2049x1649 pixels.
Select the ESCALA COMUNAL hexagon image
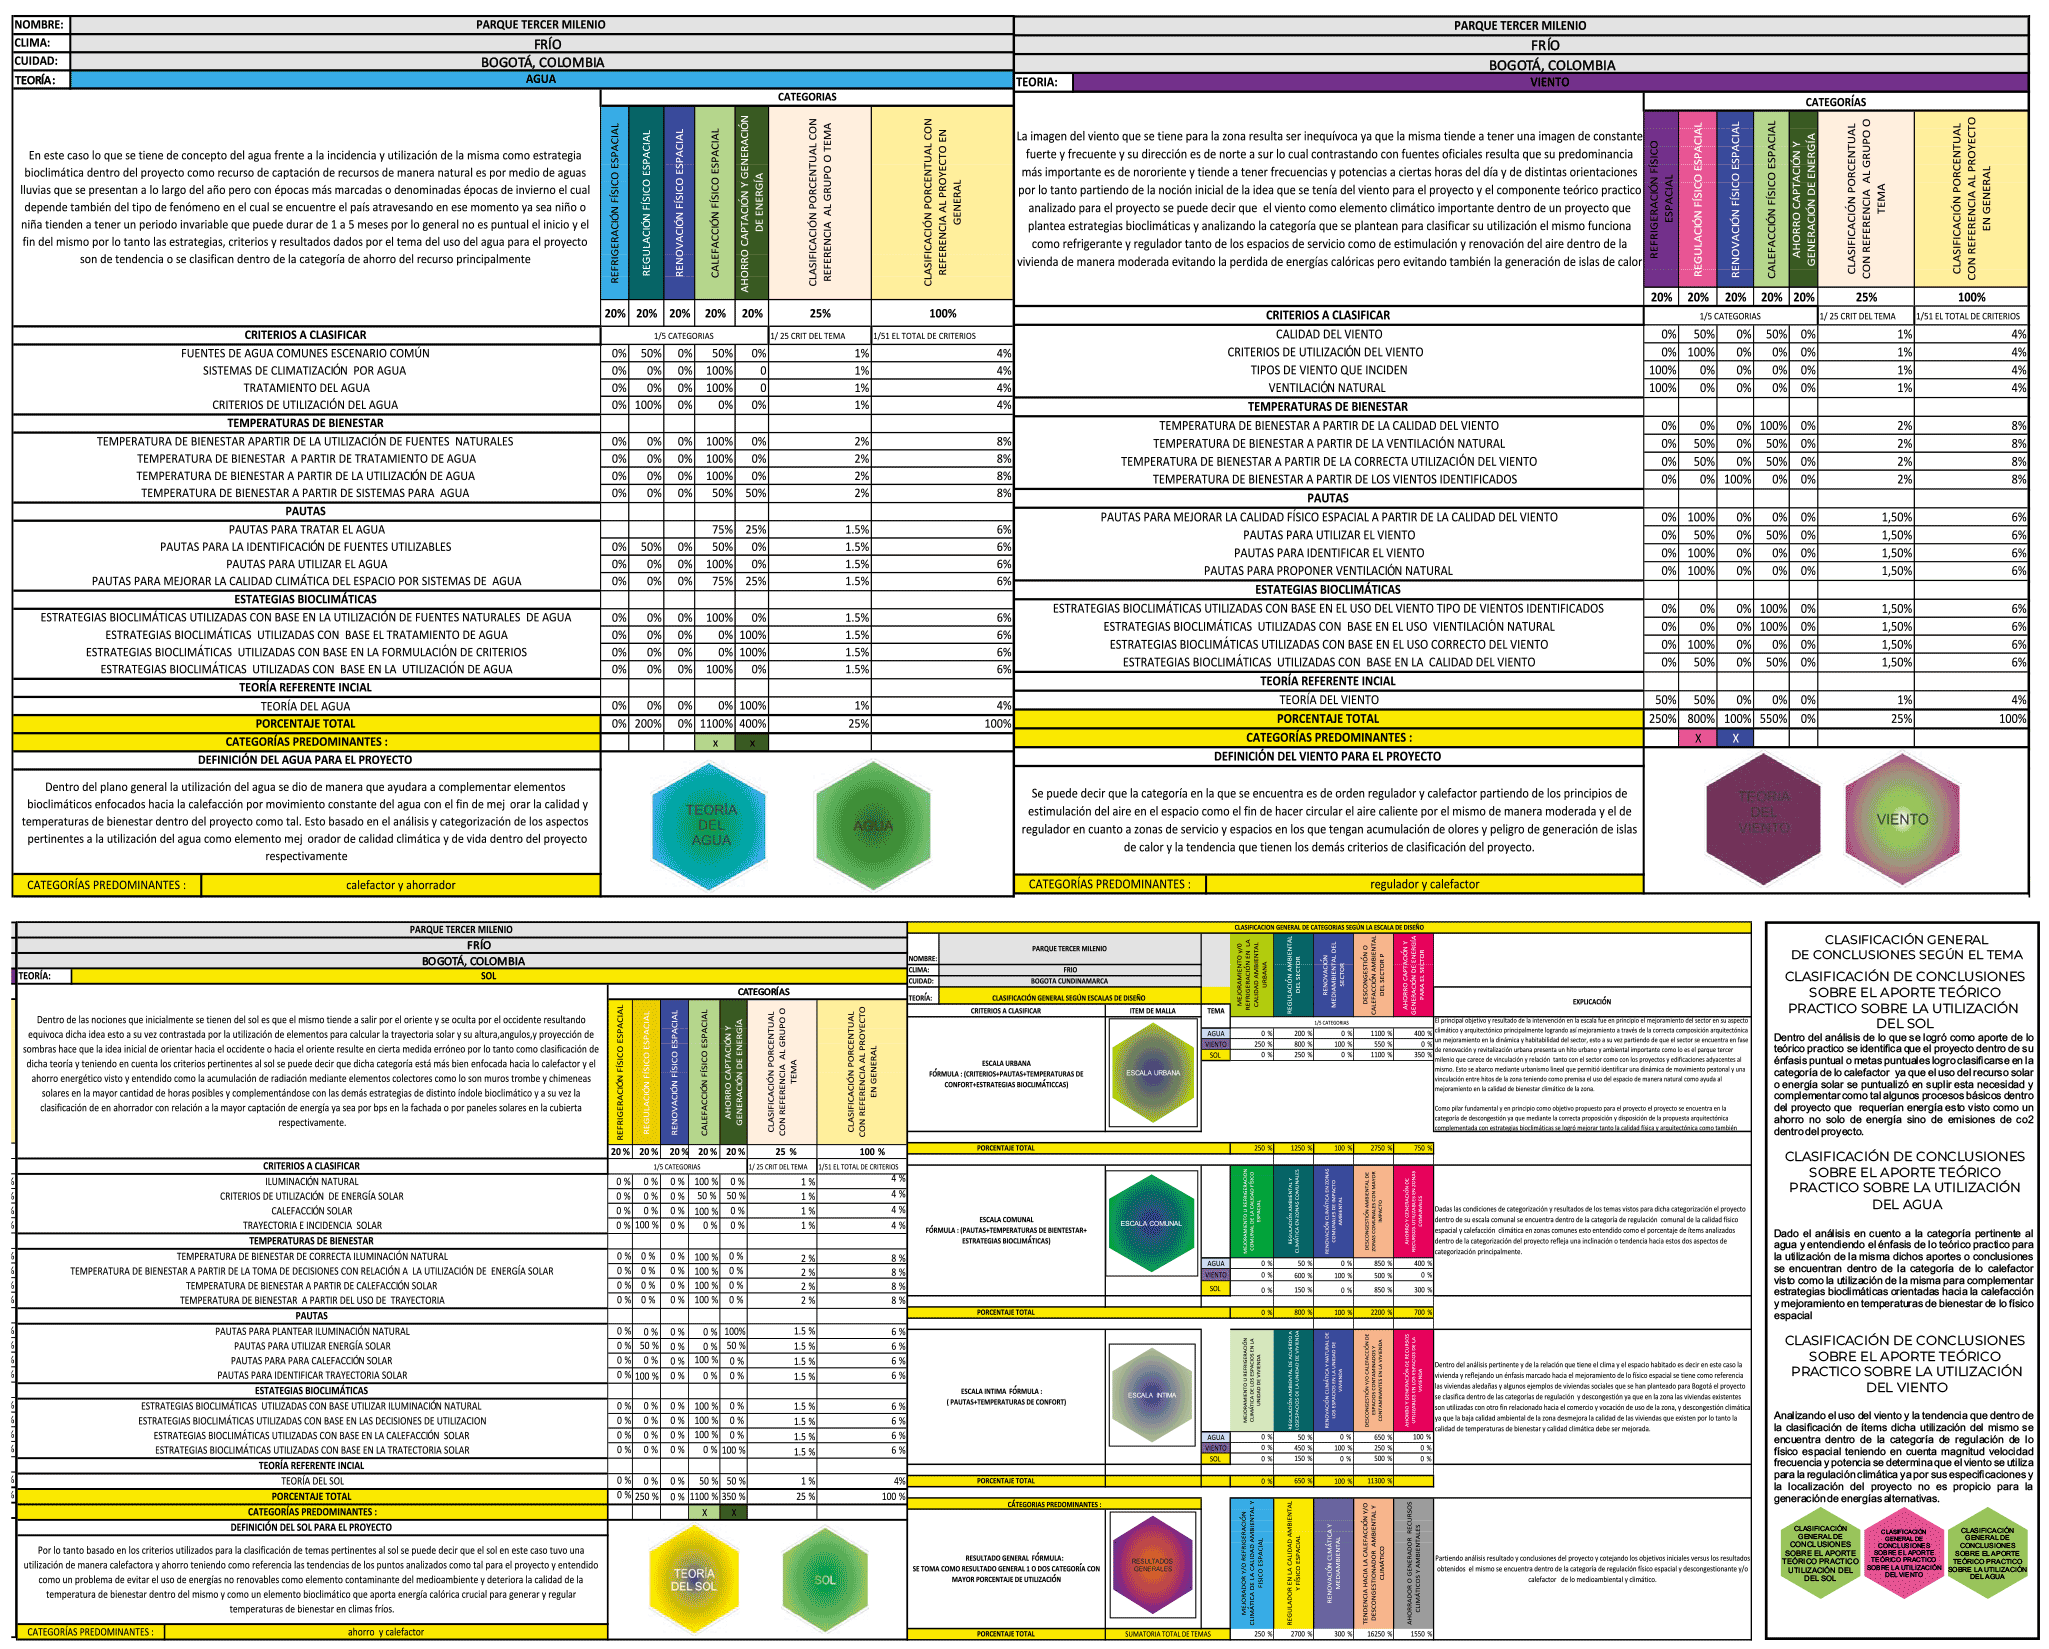click(1151, 1224)
